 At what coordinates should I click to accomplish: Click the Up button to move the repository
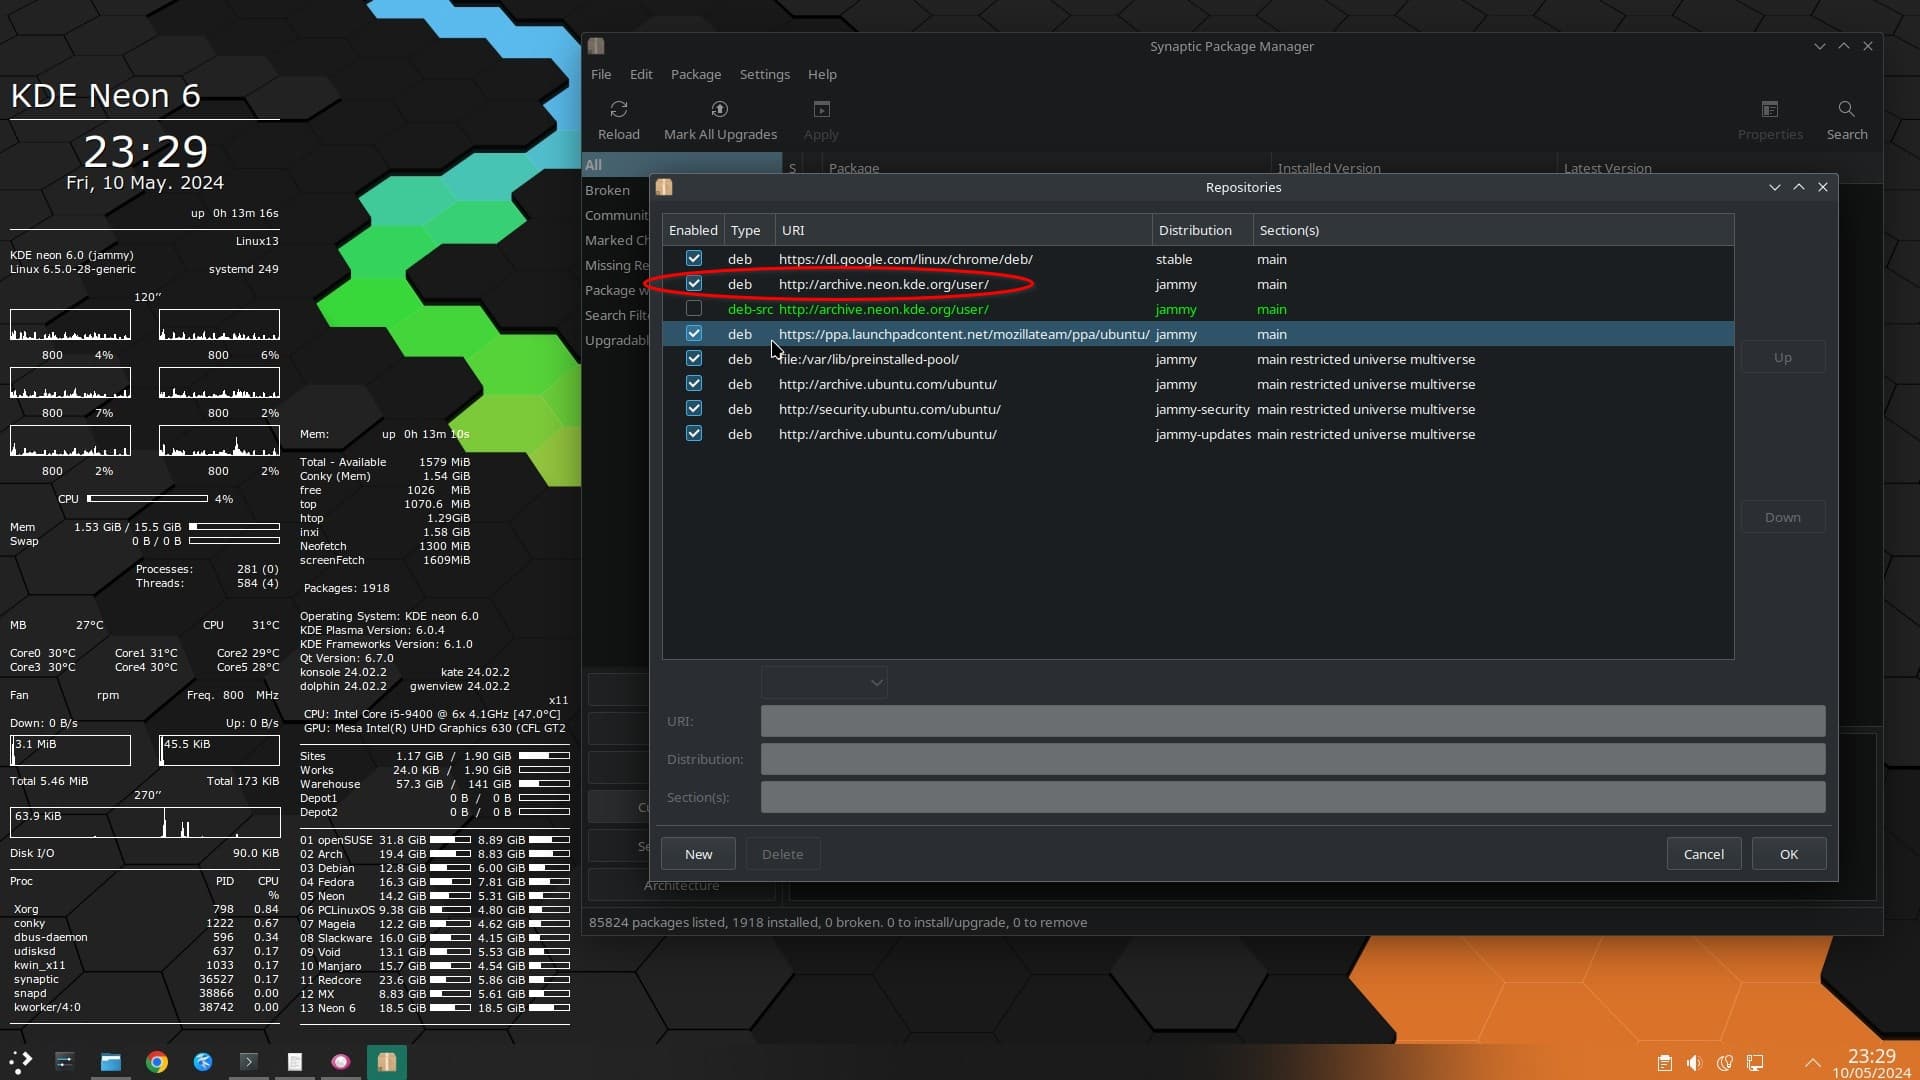pos(1782,357)
